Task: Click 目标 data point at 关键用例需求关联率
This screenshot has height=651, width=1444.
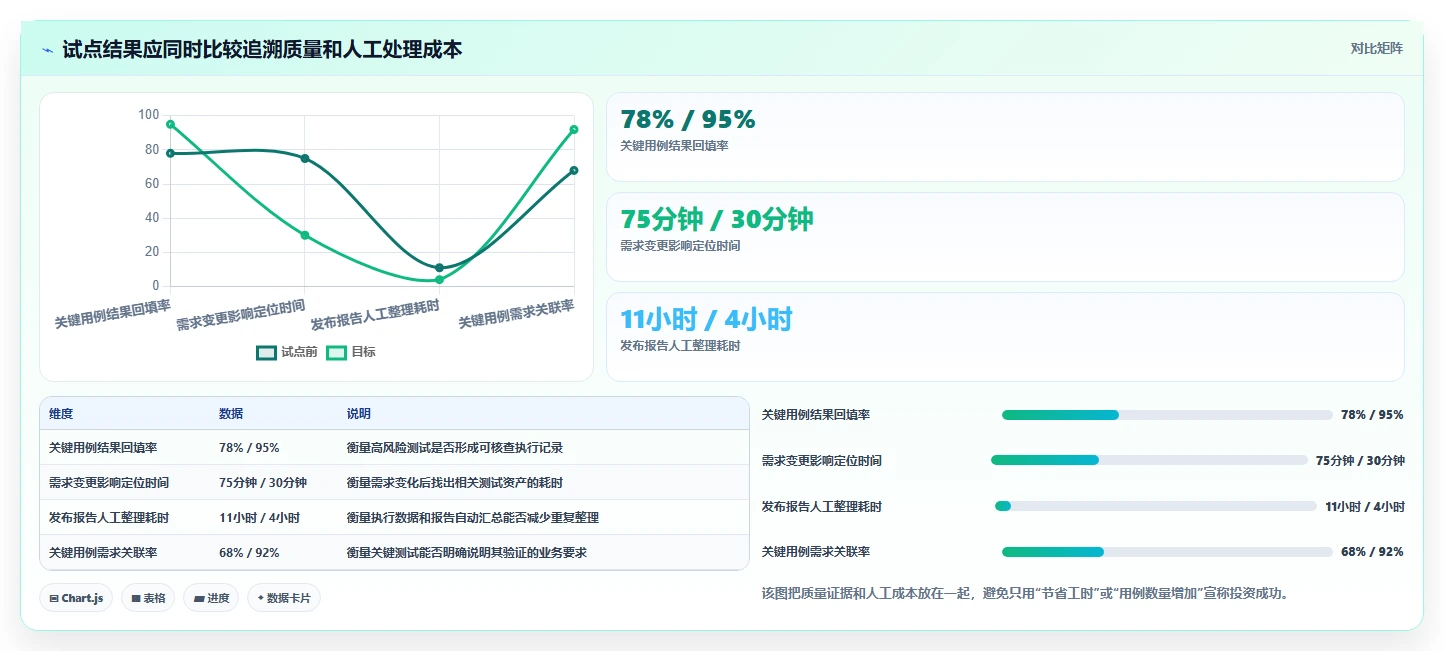Action: click(x=574, y=129)
